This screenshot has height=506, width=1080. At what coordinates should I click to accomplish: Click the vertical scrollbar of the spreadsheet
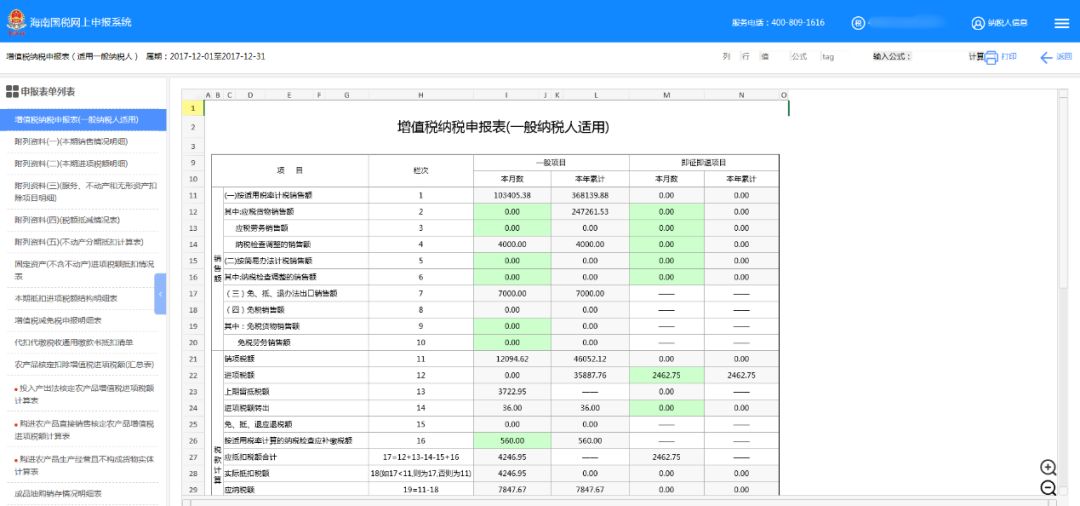coord(1063,292)
